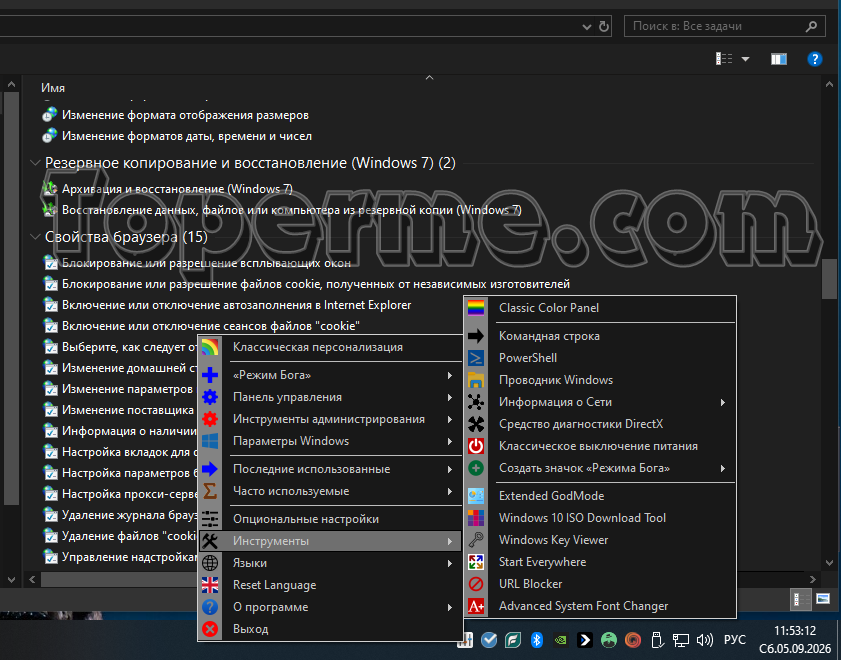Open Блокирование или разрешение всплывающих окон
The width and height of the screenshot is (841, 660).
[206, 263]
